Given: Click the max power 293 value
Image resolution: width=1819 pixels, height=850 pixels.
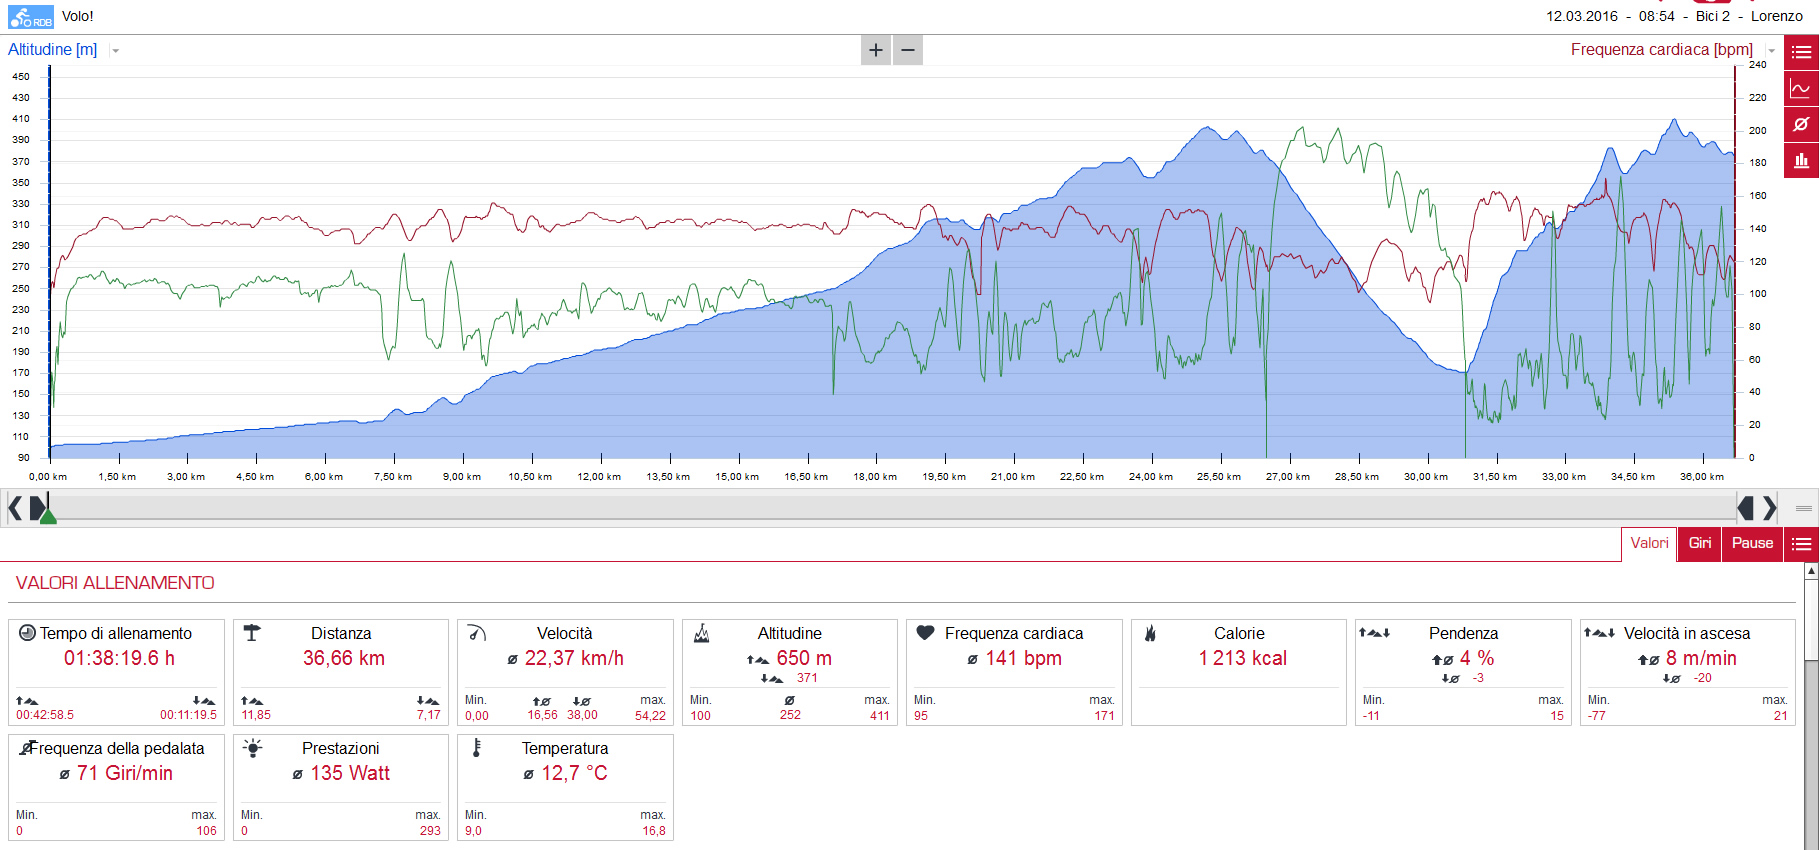Looking at the screenshot, I should point(430,830).
